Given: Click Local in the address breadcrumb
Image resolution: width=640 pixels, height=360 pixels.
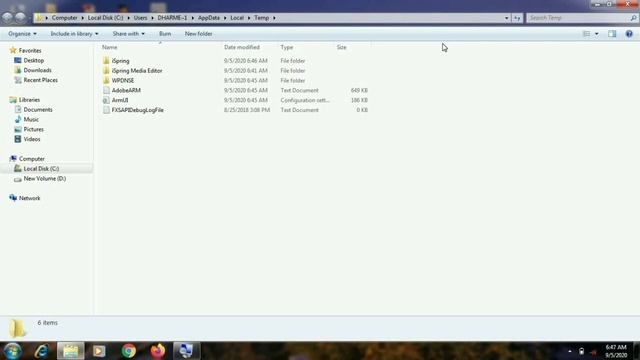Looking at the screenshot, I should click(237, 18).
